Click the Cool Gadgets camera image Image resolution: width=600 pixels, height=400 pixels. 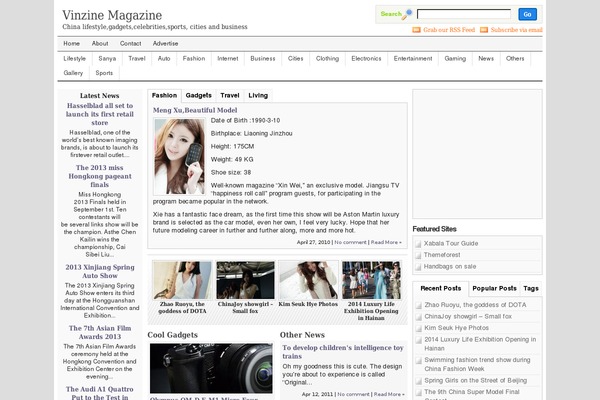pyautogui.click(x=211, y=368)
